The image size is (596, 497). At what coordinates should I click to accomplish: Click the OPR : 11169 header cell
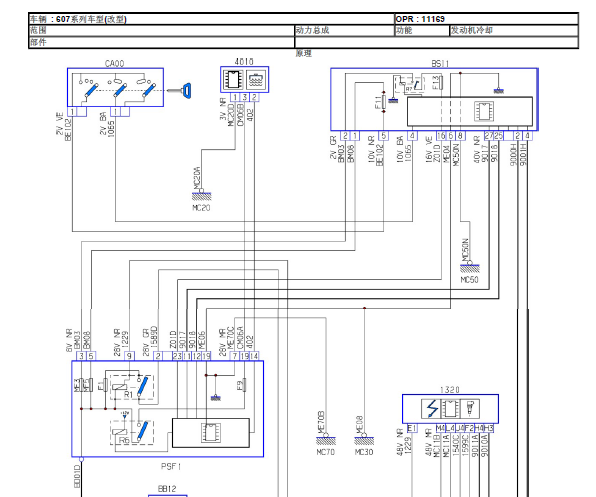click(487, 19)
